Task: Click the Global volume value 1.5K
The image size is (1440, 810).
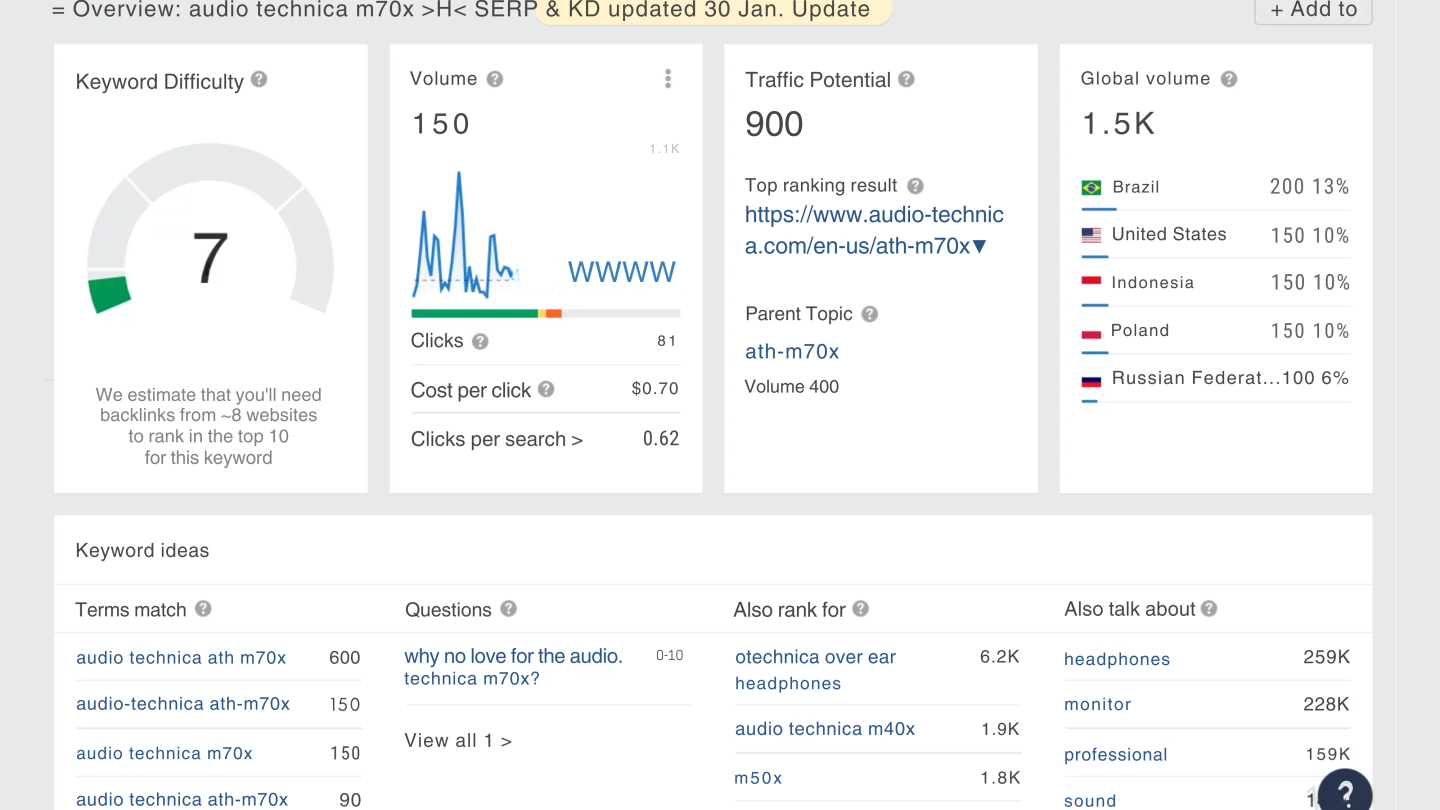Action: [x=1118, y=124]
